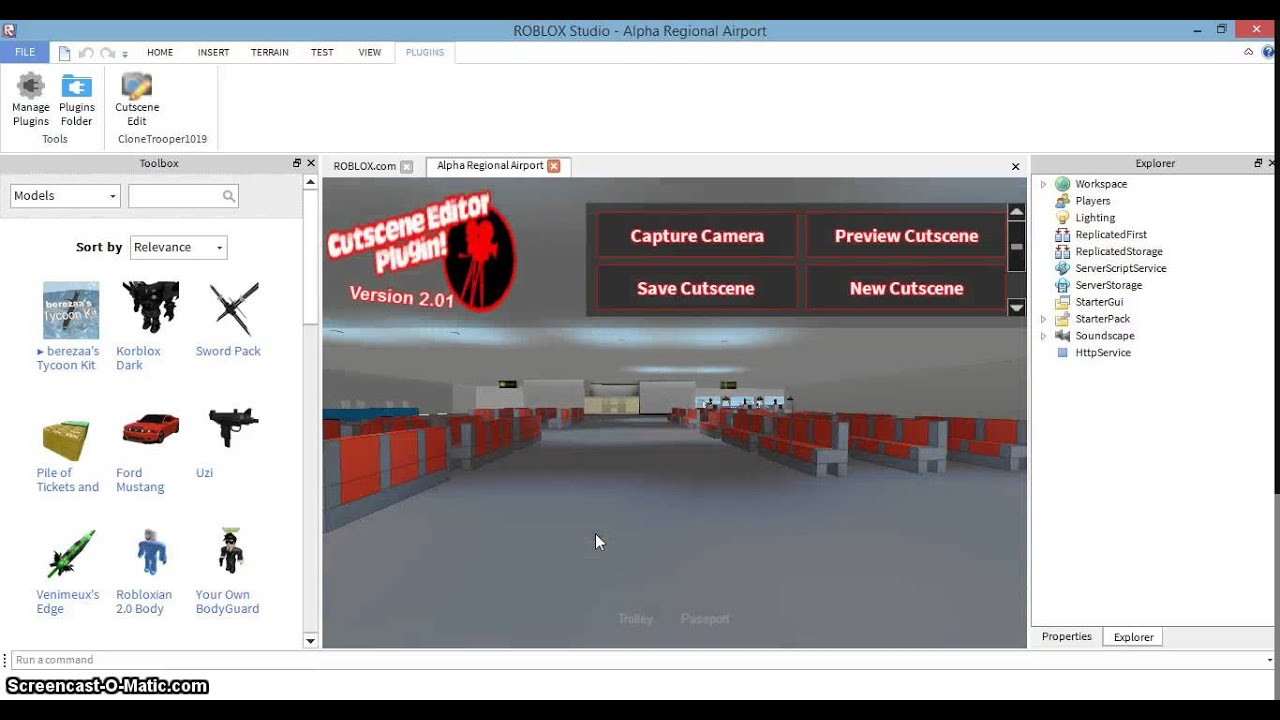Switch to the Explorer panel tab

pyautogui.click(x=1134, y=637)
